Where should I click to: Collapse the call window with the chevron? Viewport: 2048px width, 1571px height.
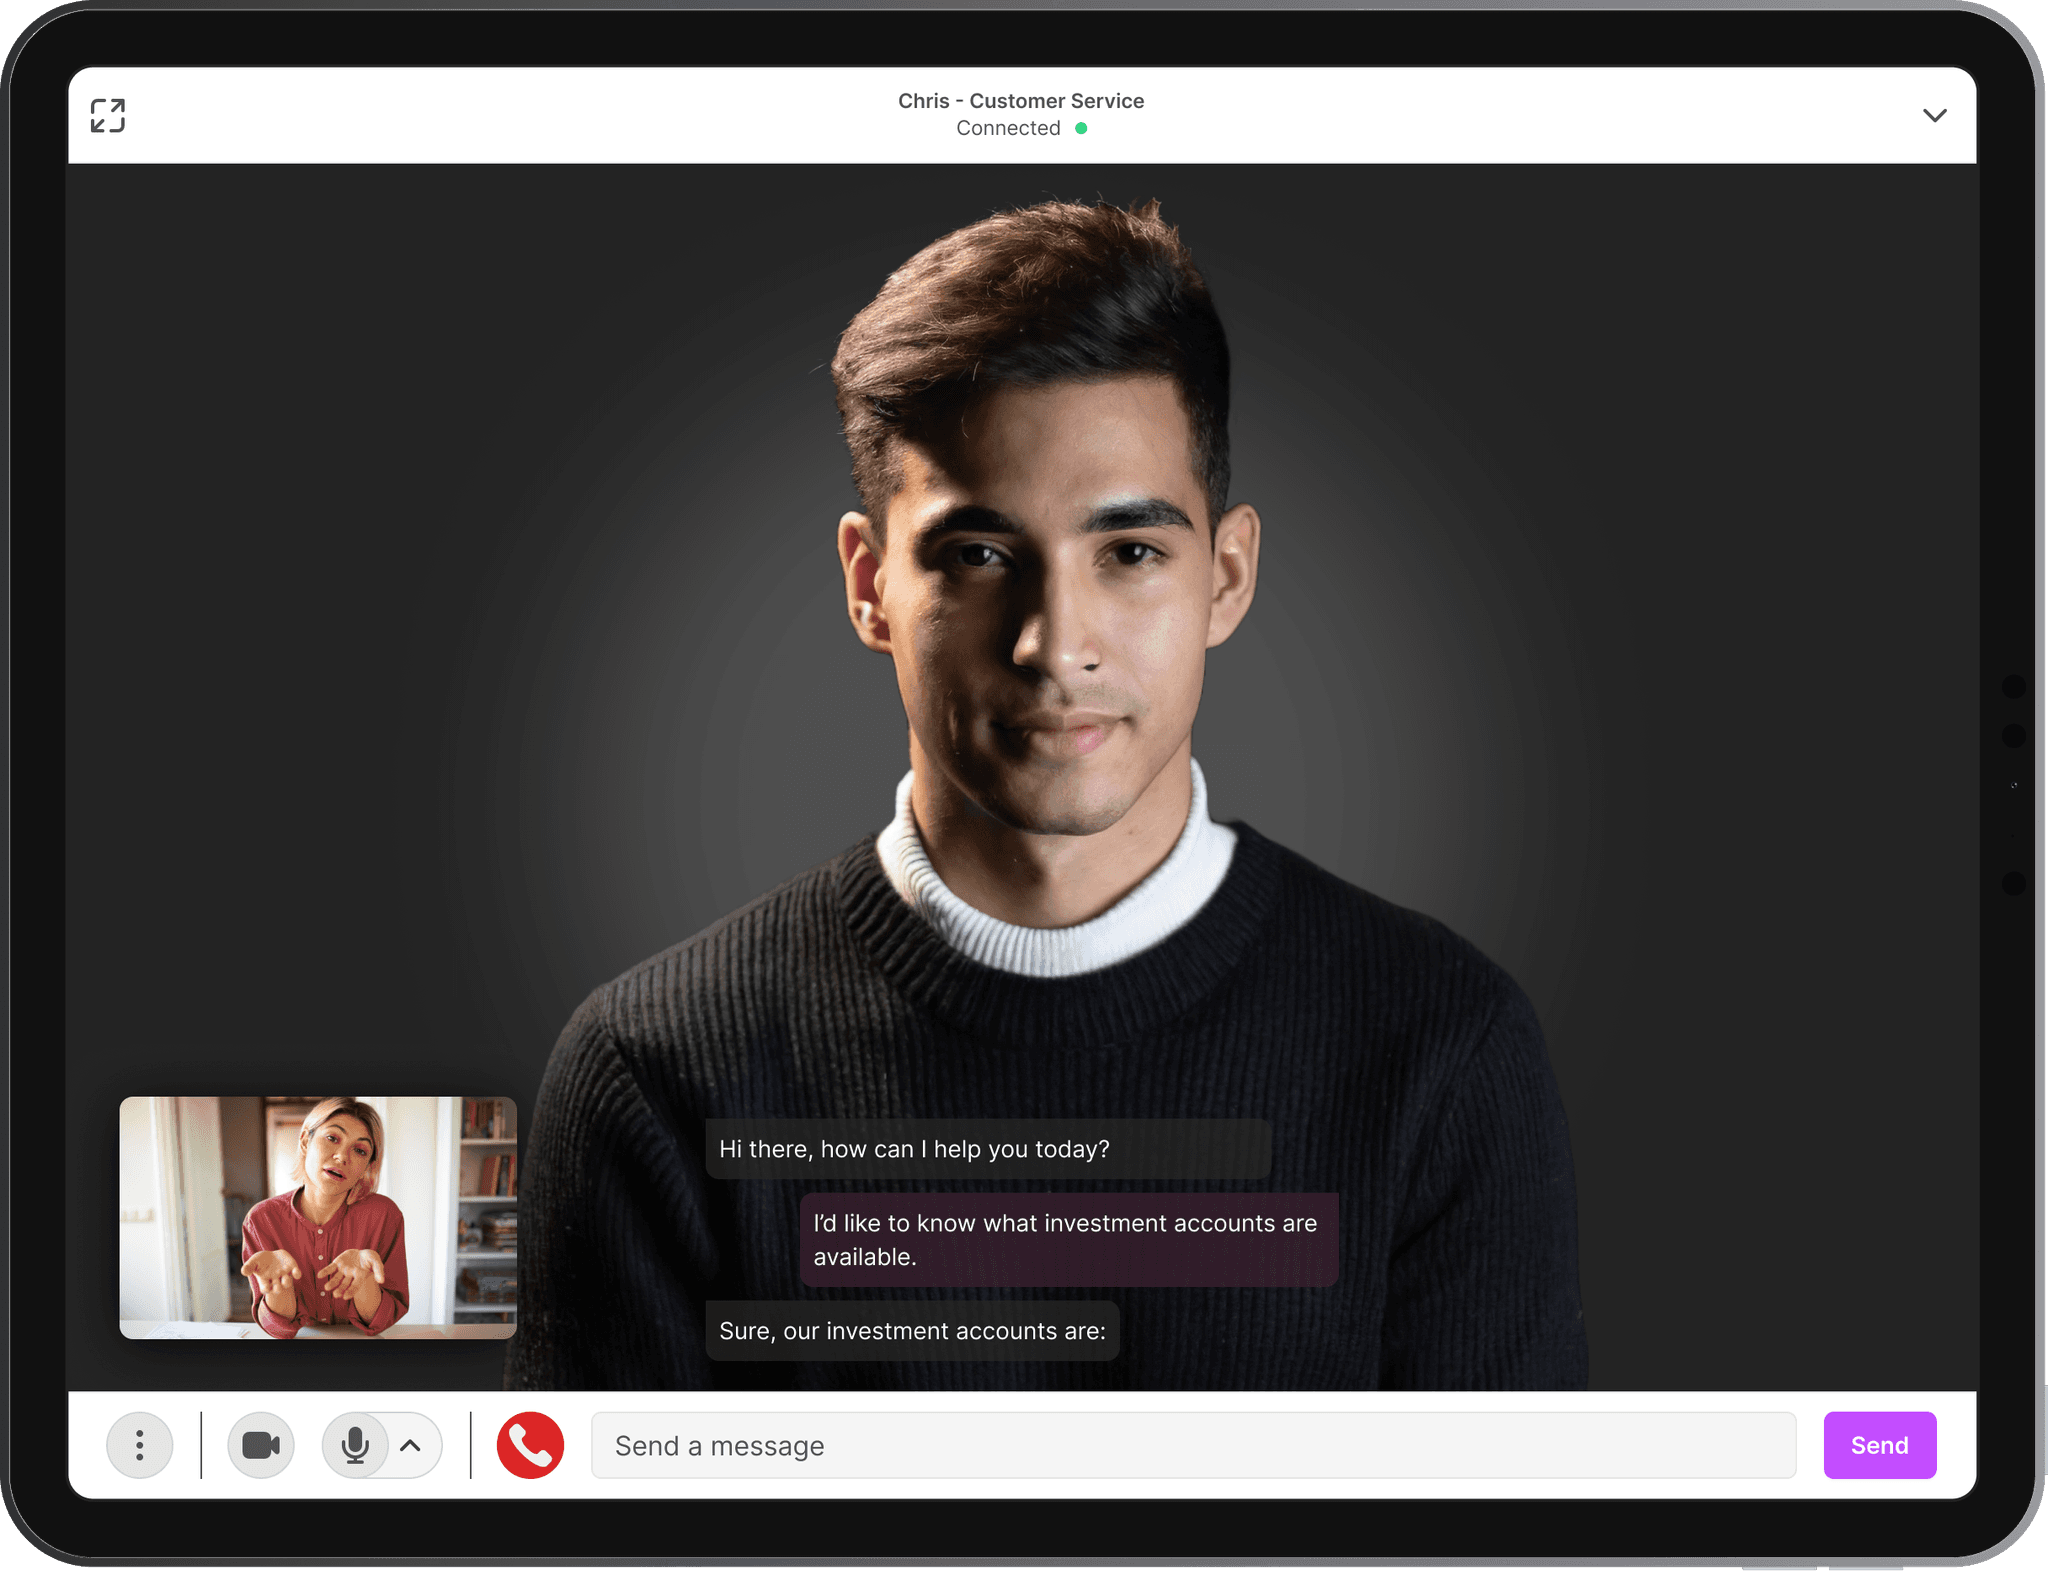pyautogui.click(x=1934, y=115)
